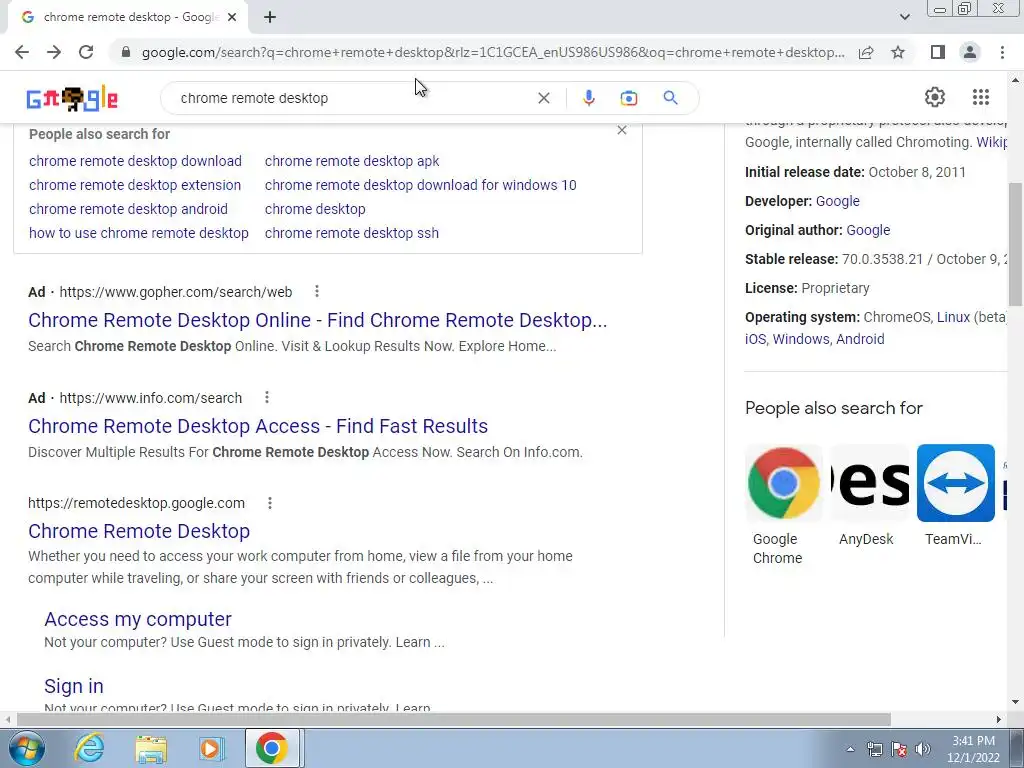
Task: Open the Chrome profile avatar
Action: click(x=970, y=52)
